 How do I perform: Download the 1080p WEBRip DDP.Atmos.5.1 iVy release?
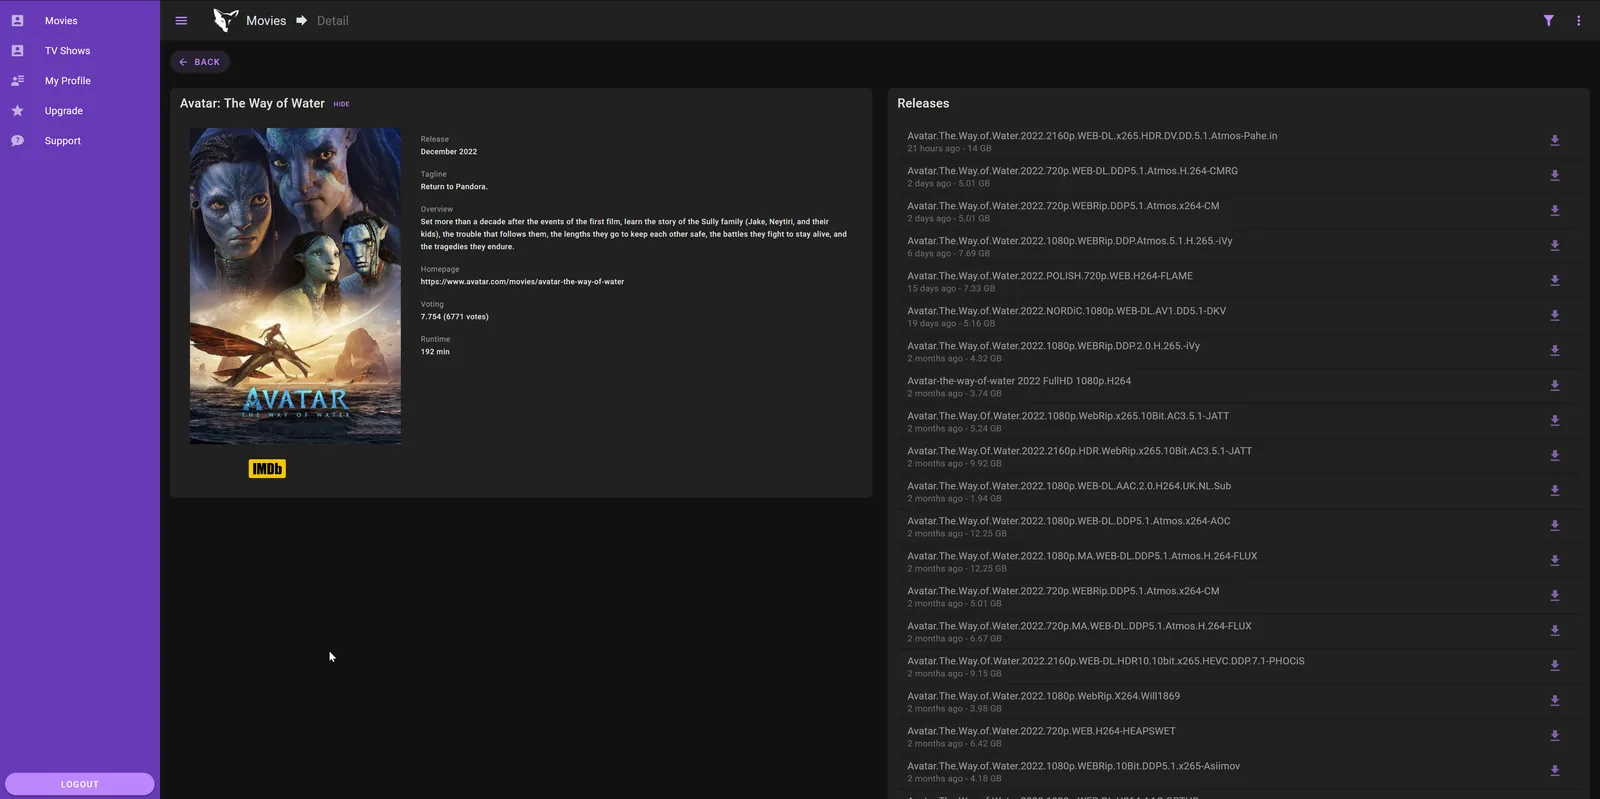point(1555,246)
